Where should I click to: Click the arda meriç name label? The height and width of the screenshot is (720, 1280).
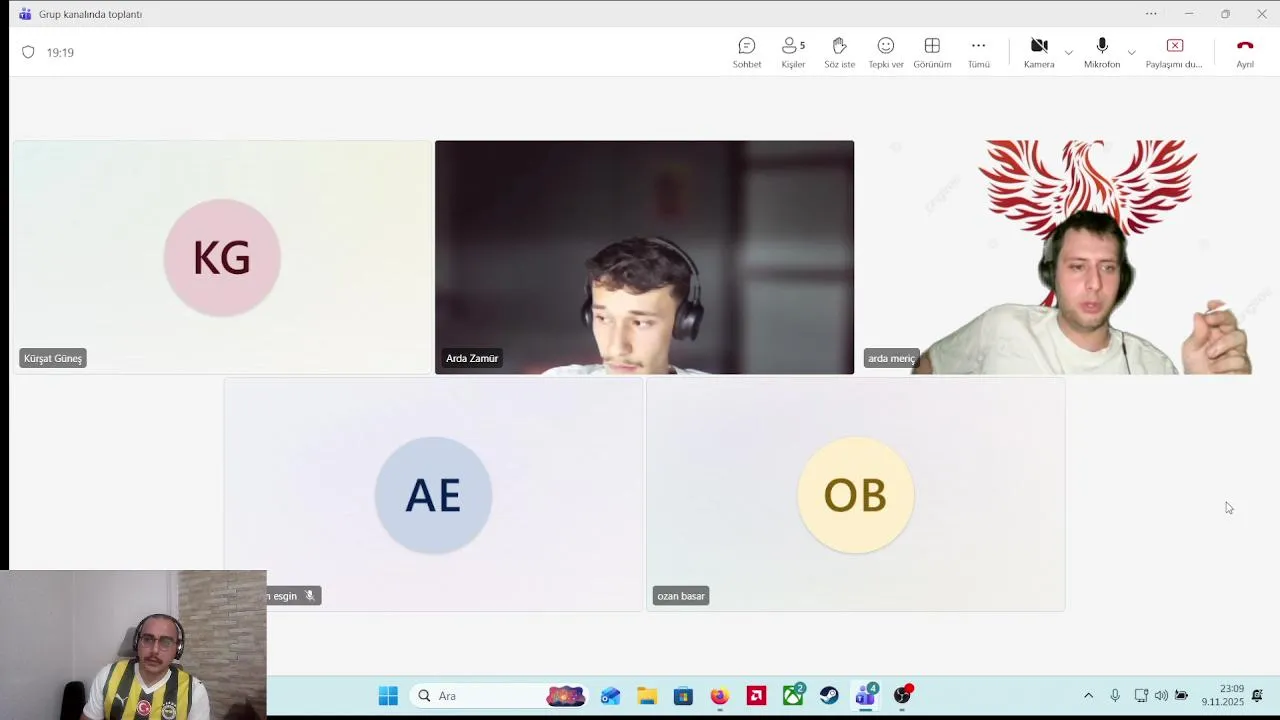tap(891, 358)
